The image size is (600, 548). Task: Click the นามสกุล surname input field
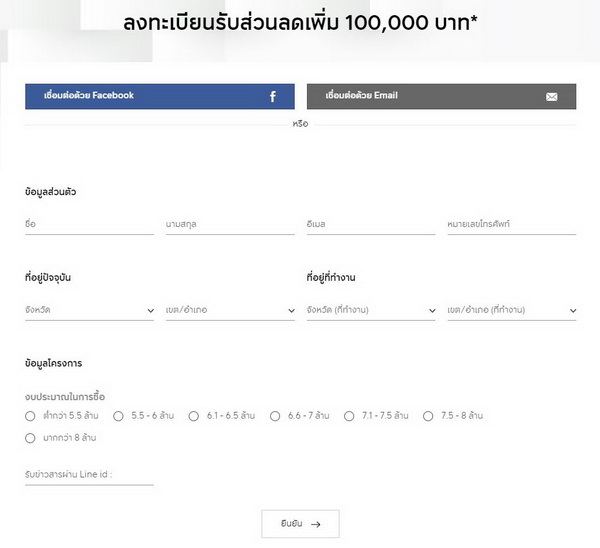tap(230, 224)
